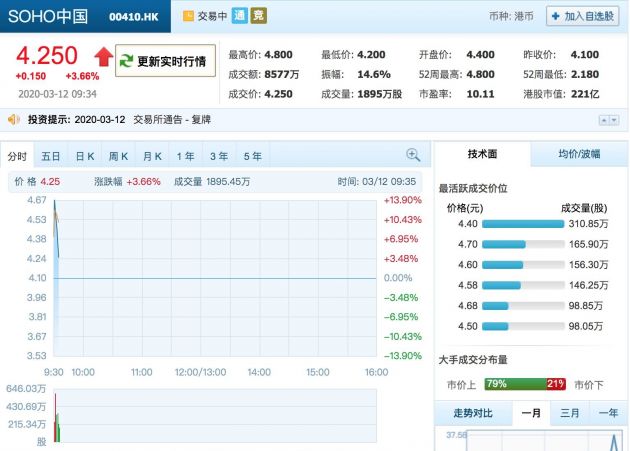This screenshot has width=630, height=451.
Task: Click the blue 通 badge
Action: 239,16
